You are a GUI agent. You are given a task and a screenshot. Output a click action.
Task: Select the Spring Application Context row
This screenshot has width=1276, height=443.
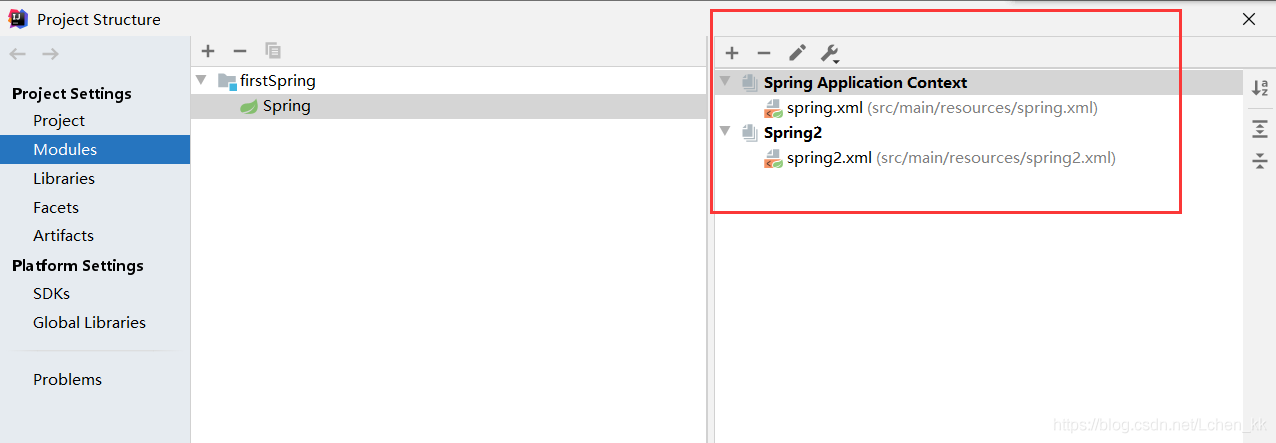pos(978,83)
